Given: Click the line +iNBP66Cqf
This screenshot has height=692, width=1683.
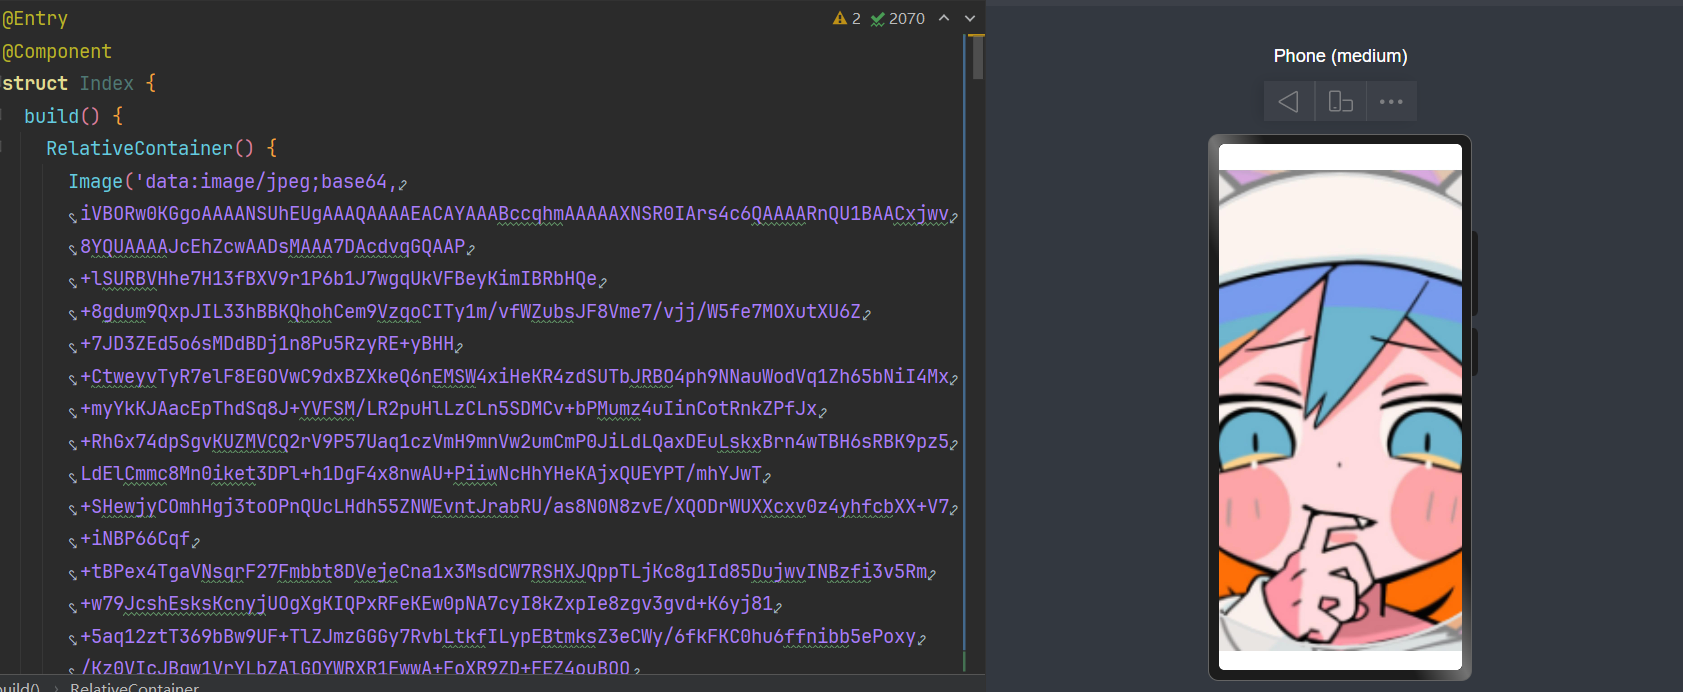Looking at the screenshot, I should coord(135,538).
